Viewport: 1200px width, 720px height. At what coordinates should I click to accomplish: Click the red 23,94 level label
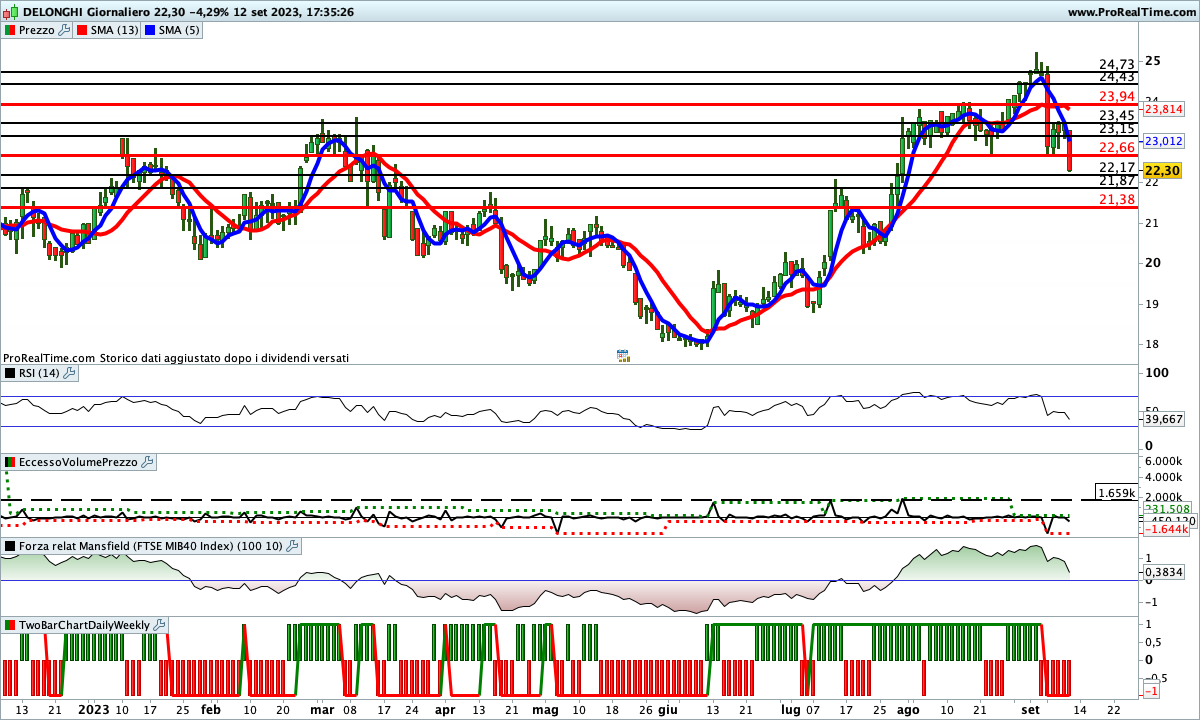(x=1116, y=96)
